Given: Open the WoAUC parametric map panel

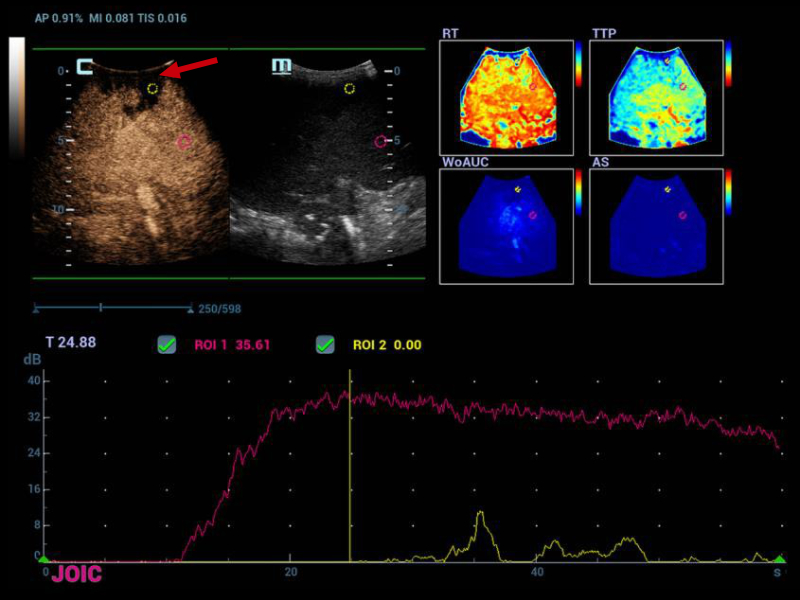Looking at the screenshot, I should [508, 222].
